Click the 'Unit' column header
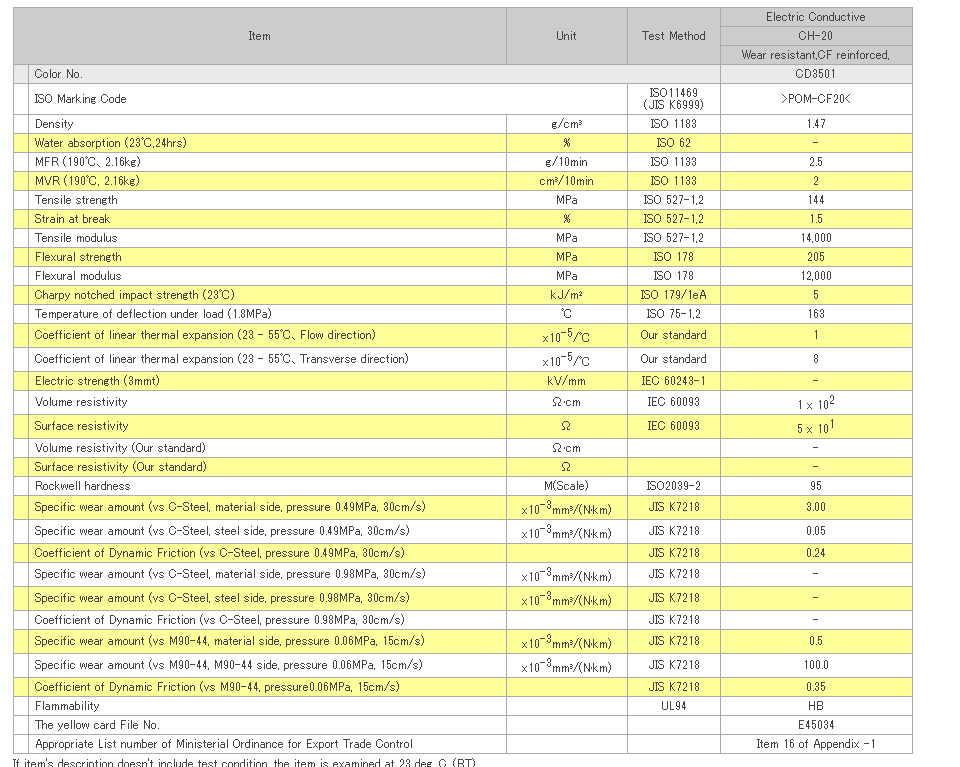Viewport: 960px width, 767px height. [566, 36]
